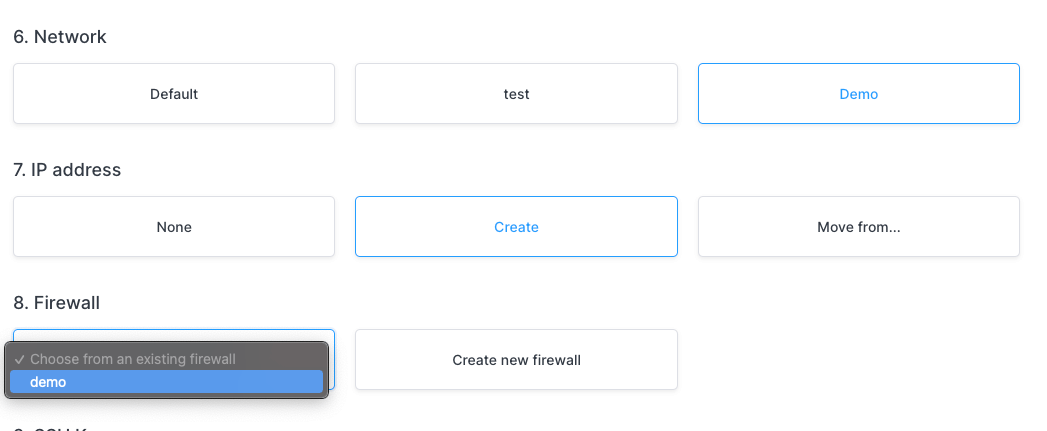The image size is (1047, 431).
Task: Click the '6. Network' section heading
Action: coord(60,37)
